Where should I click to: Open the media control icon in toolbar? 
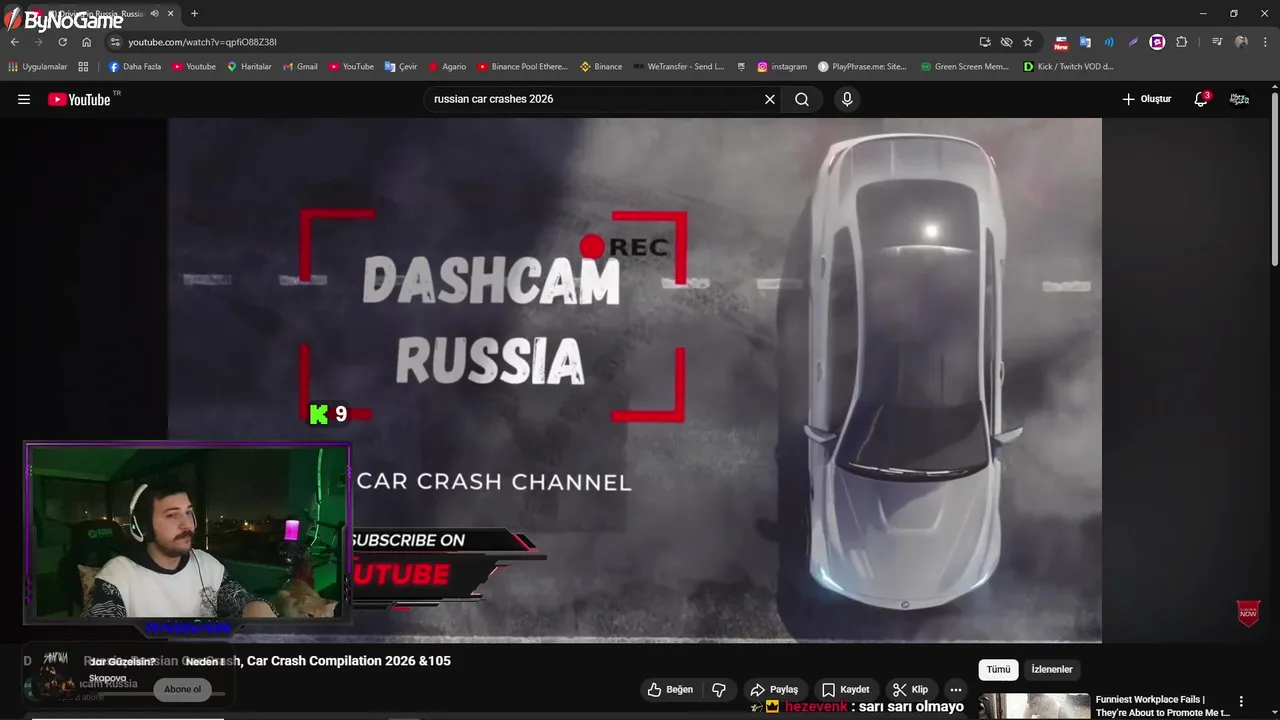click(x=1217, y=42)
